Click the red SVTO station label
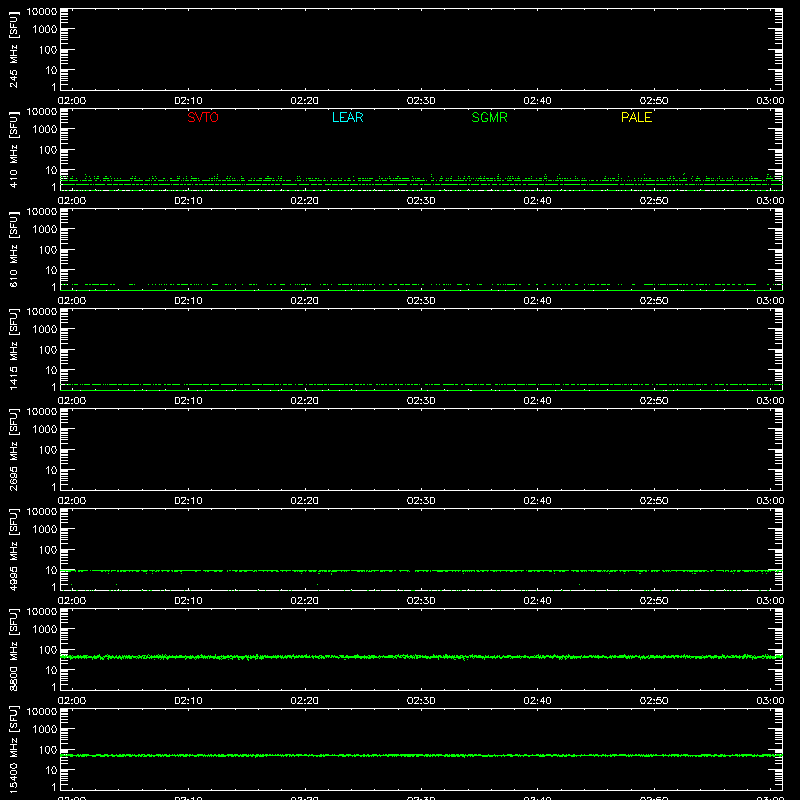The width and height of the screenshot is (800, 800). tap(203, 117)
